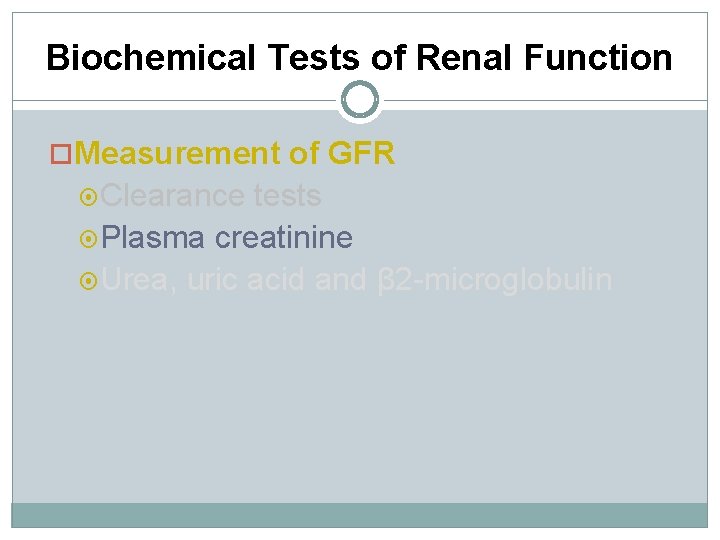Click the circle ornament below the title
The image size is (720, 540).
[x=360, y=100]
